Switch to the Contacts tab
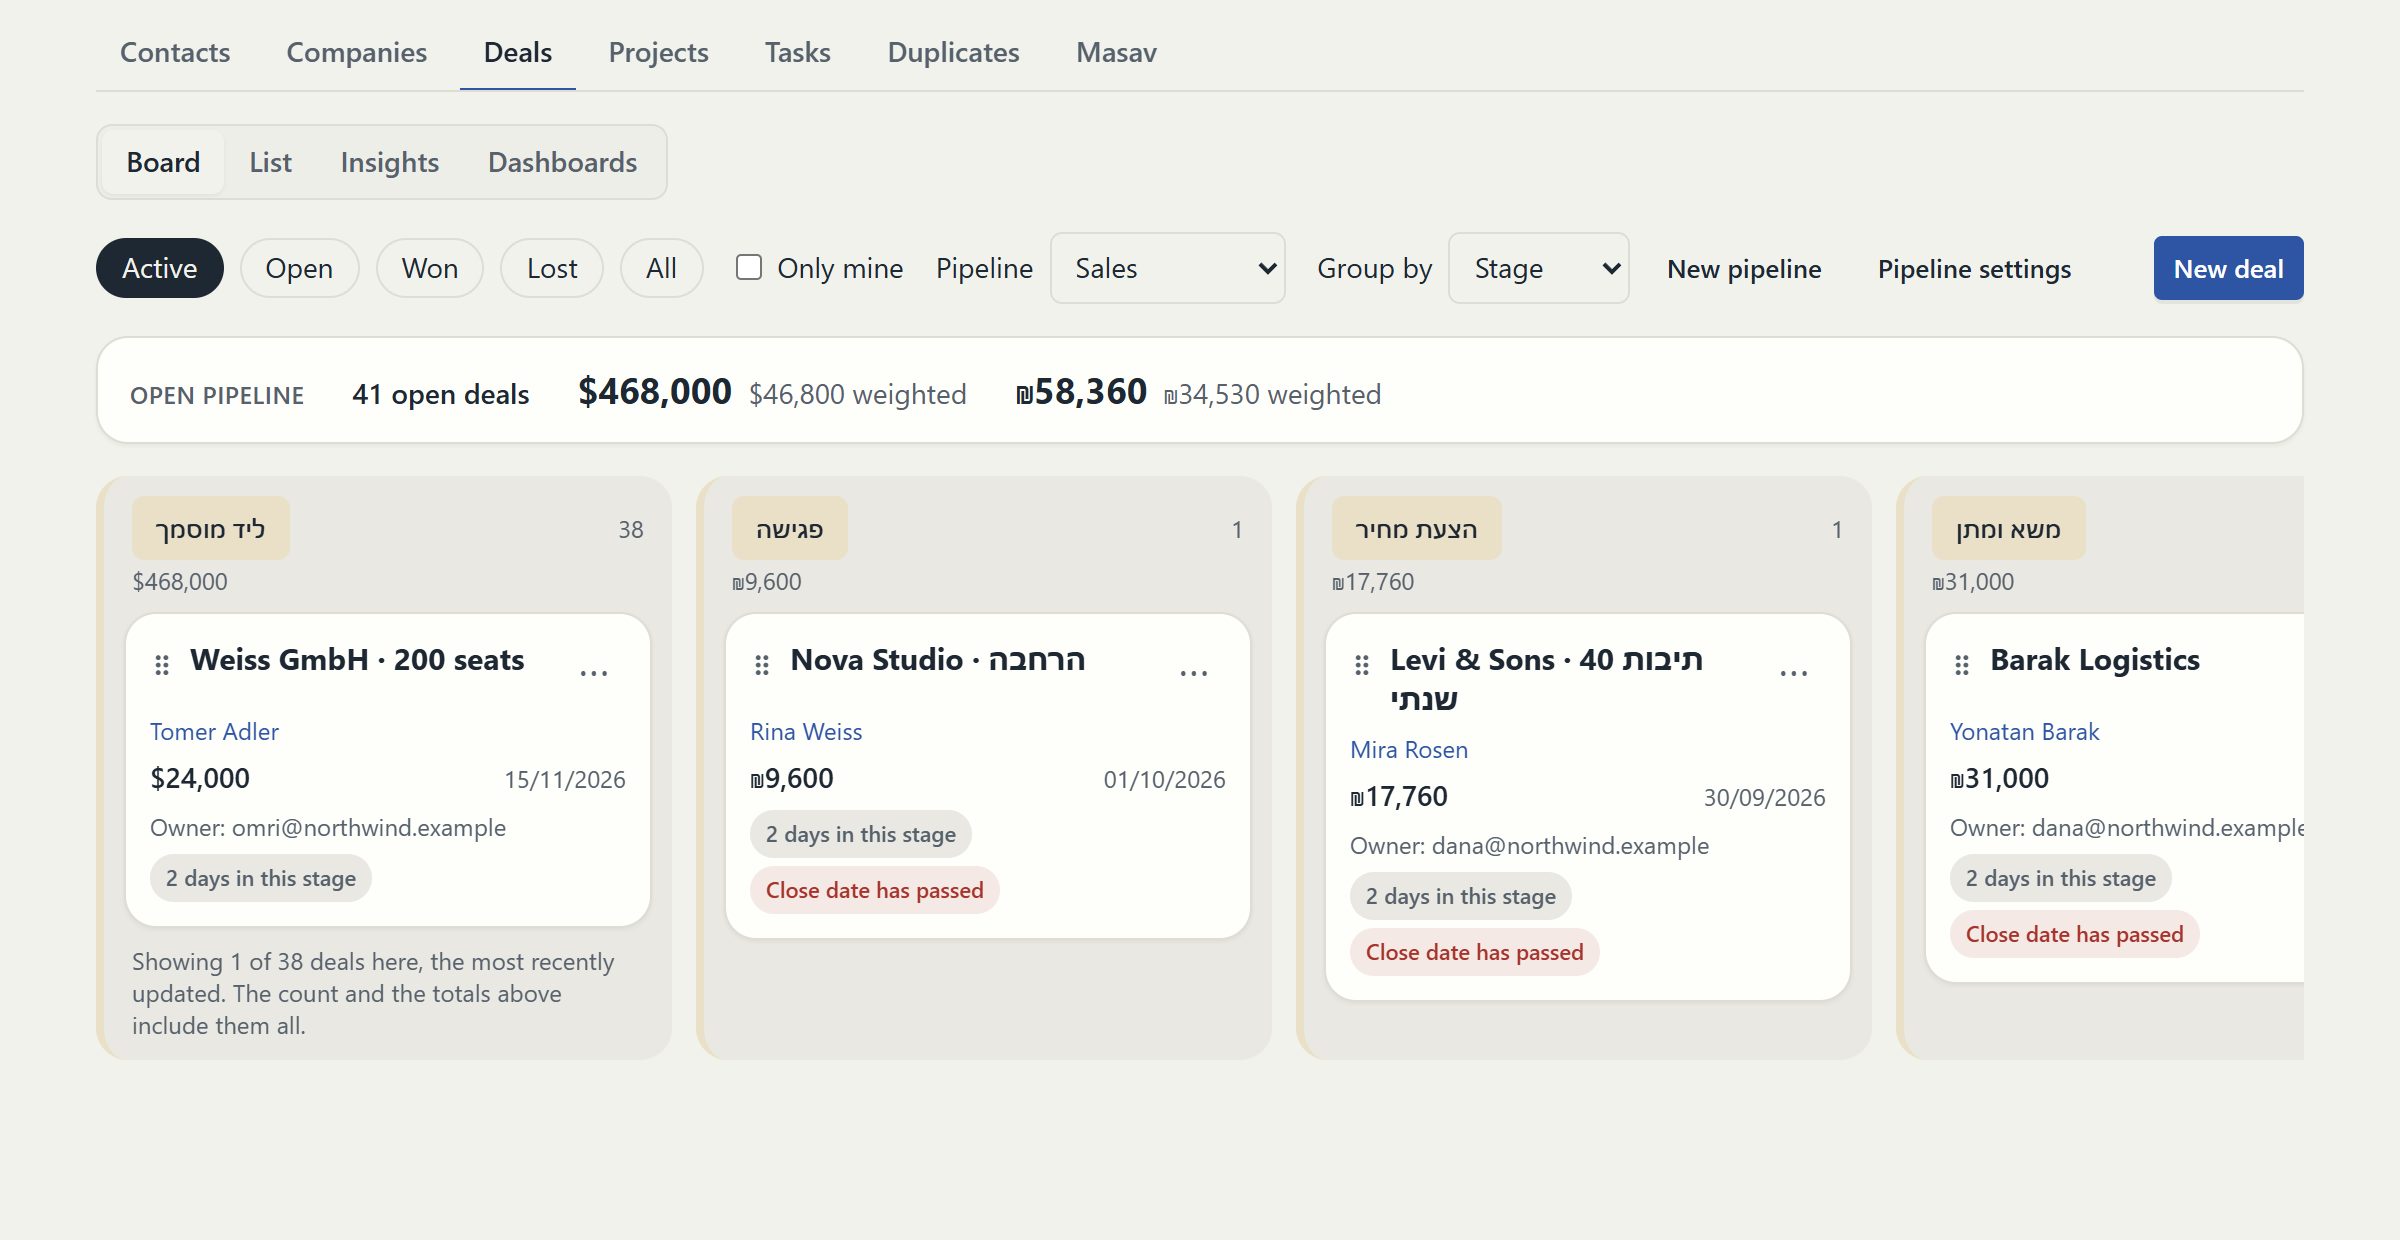 pyautogui.click(x=175, y=52)
